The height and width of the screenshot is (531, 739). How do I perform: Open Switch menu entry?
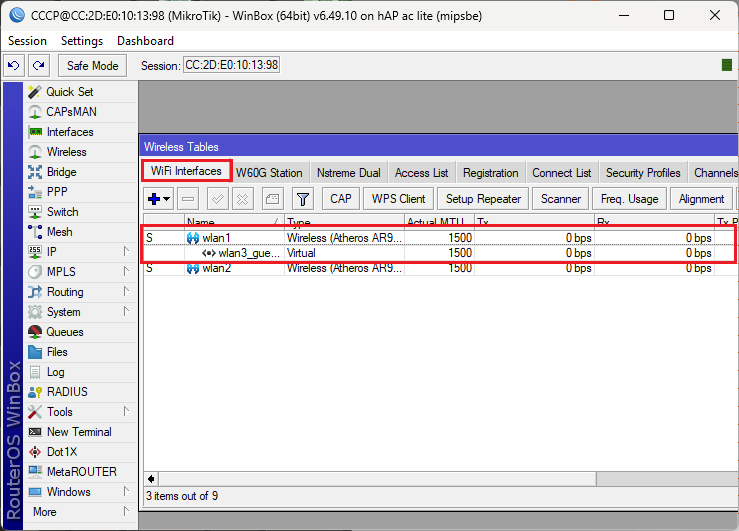pos(80,212)
